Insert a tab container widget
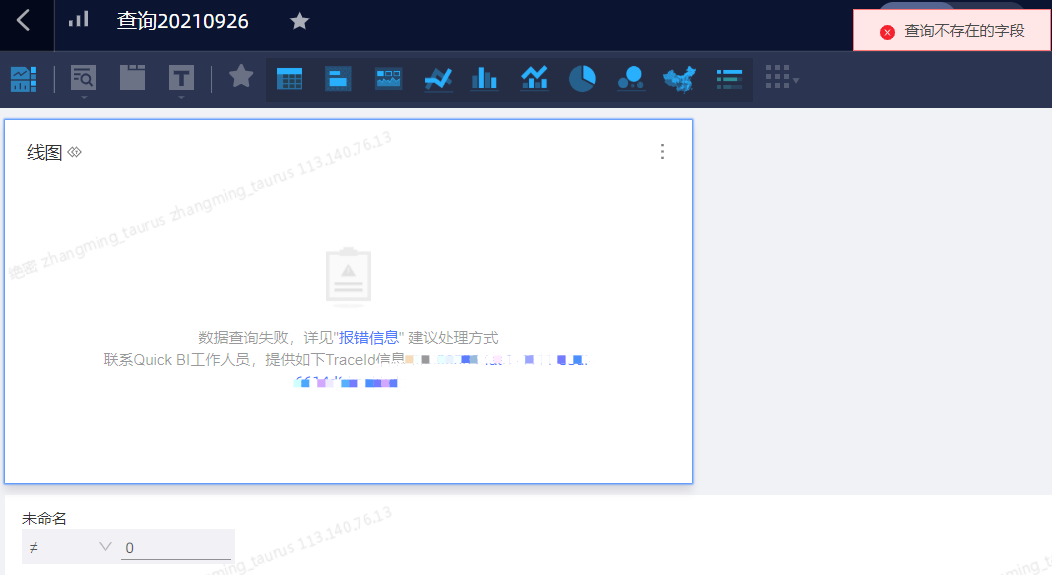Image resolution: width=1052 pixels, height=575 pixels. 132,78
